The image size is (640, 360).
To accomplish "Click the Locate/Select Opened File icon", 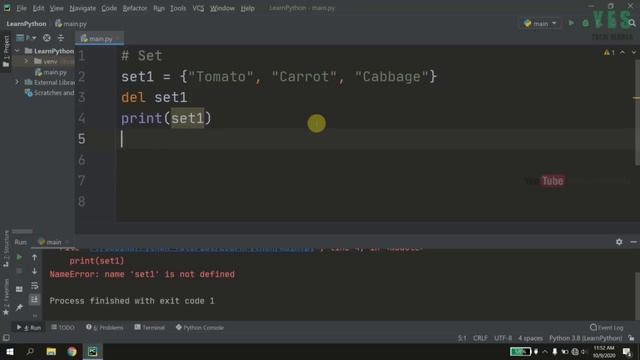I will tap(47, 38).
